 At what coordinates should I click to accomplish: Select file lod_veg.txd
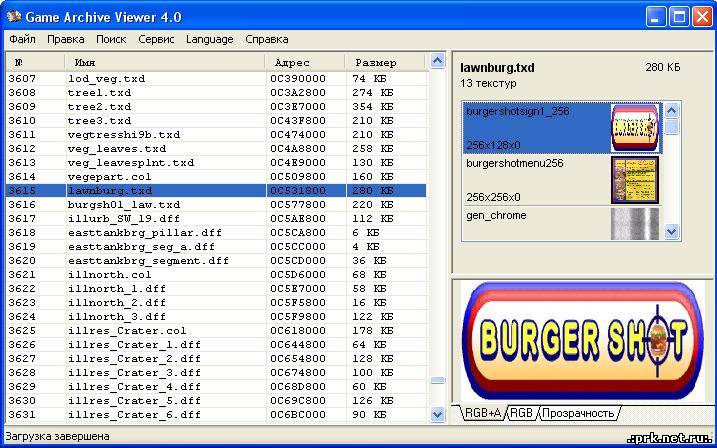(107, 79)
